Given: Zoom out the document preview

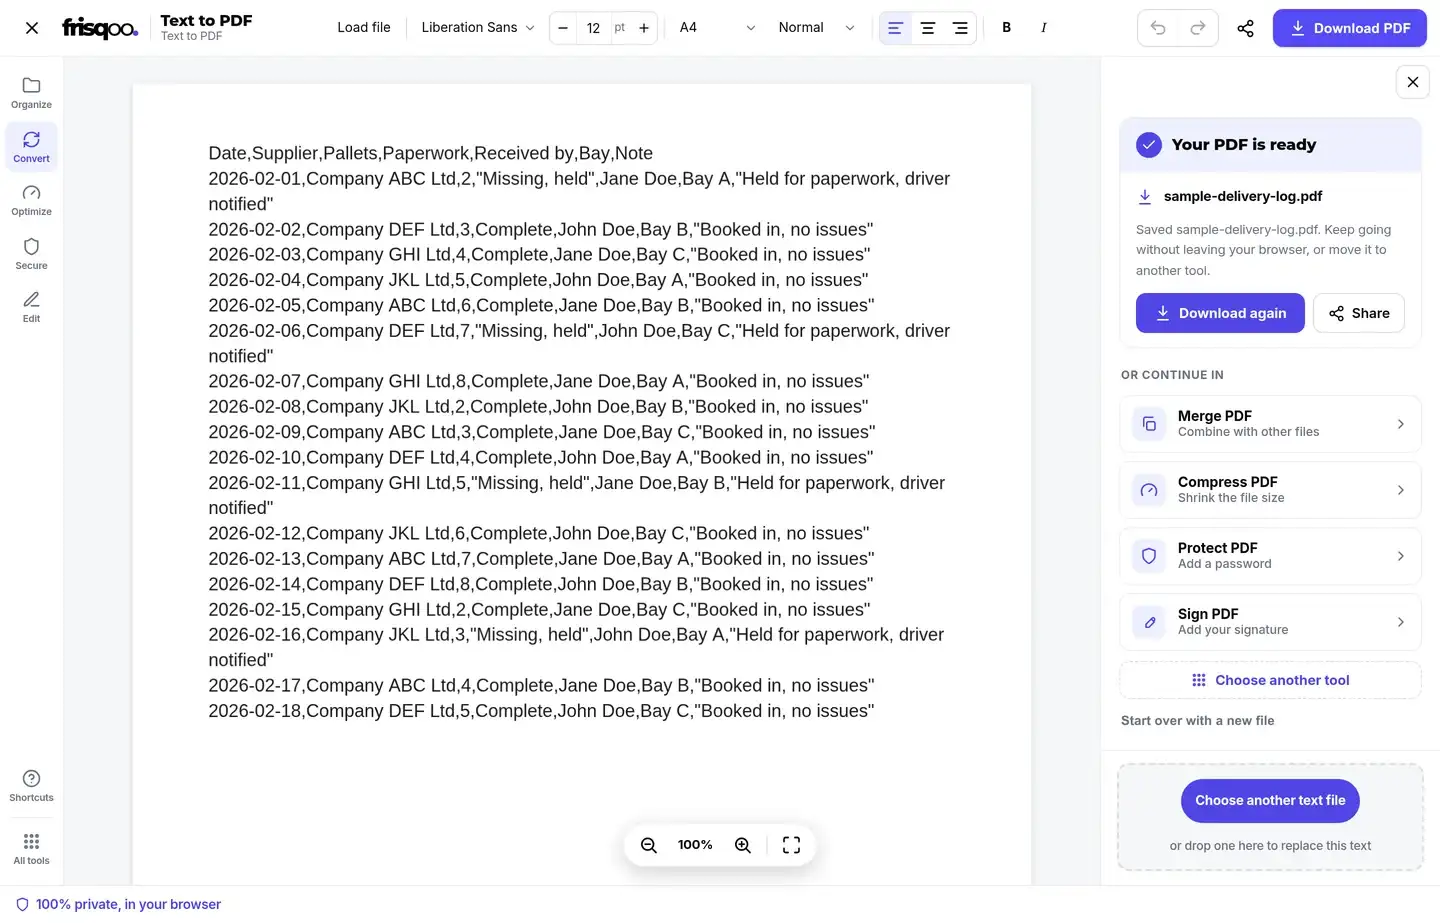Looking at the screenshot, I should coord(649,845).
